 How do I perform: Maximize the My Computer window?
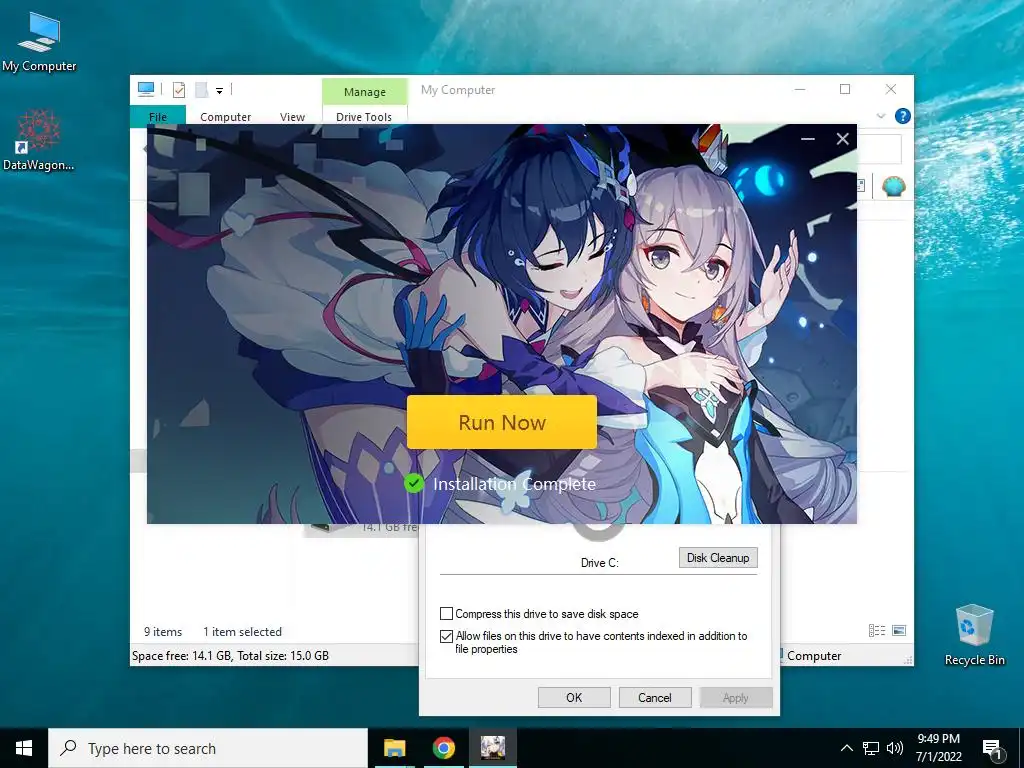pyautogui.click(x=845, y=89)
